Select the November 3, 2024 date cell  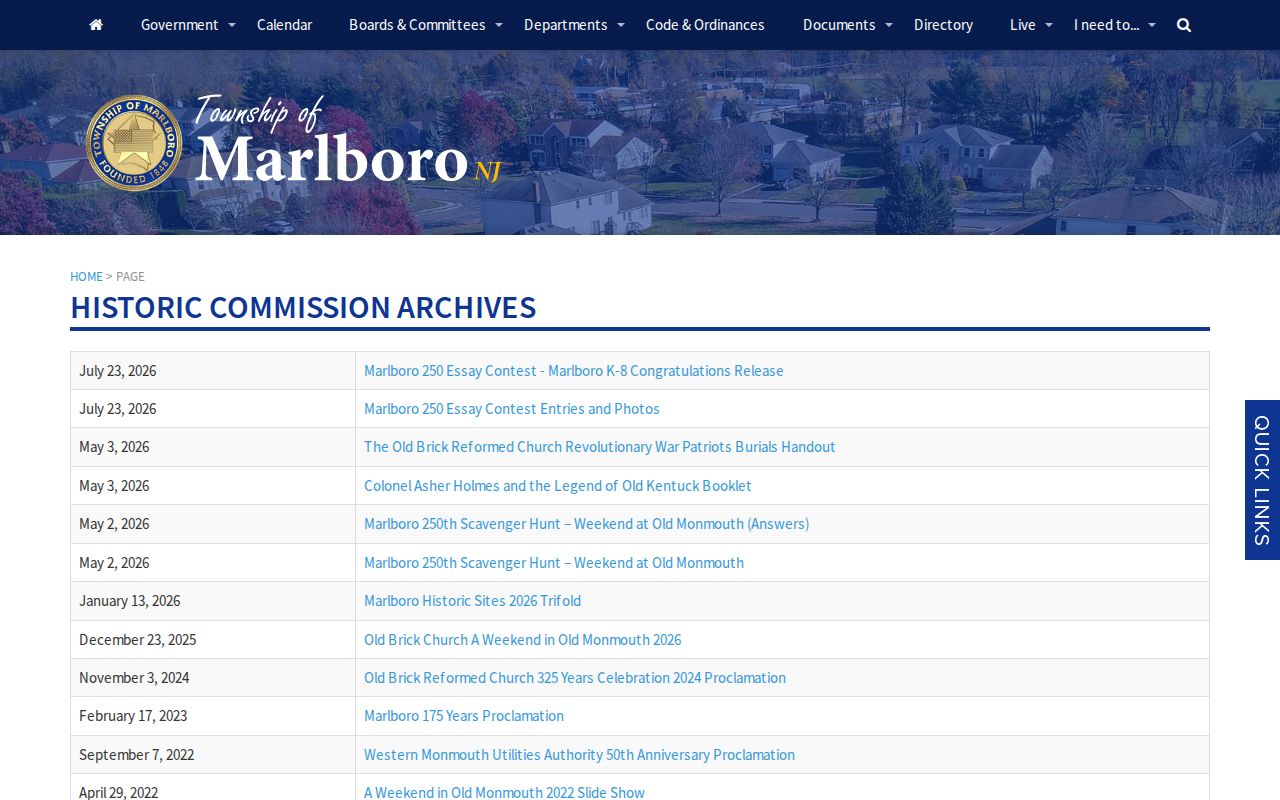[x=213, y=678]
